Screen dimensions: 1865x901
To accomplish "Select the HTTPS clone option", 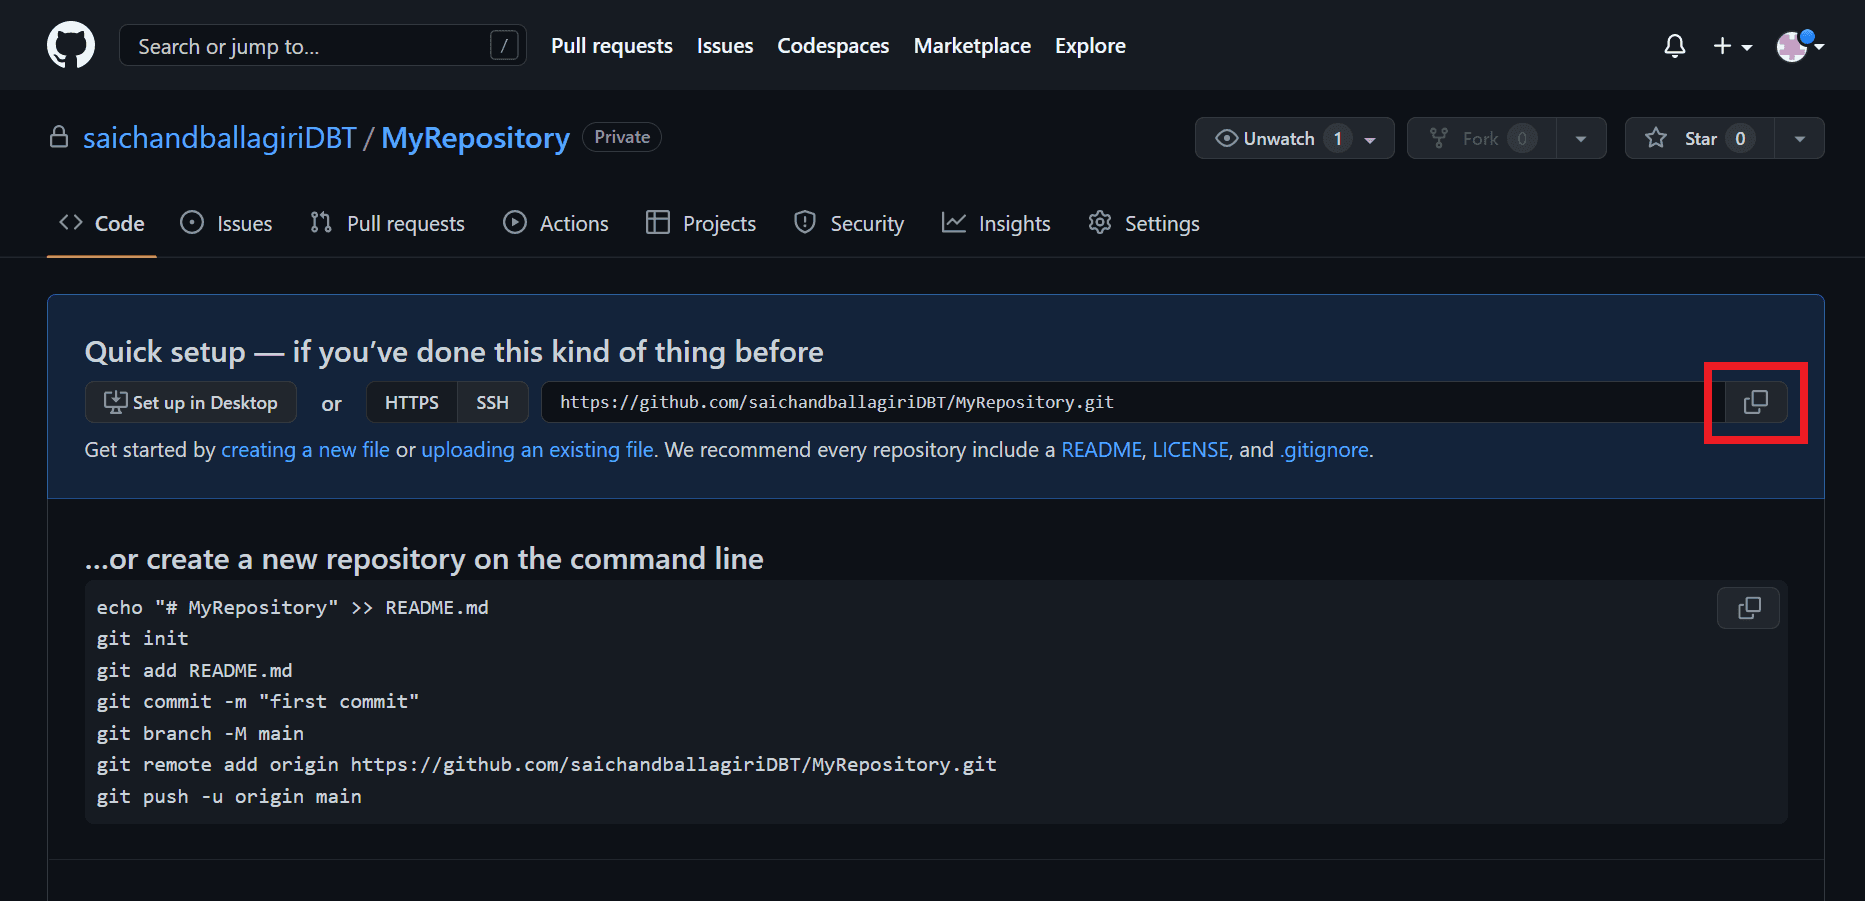I will click(412, 402).
